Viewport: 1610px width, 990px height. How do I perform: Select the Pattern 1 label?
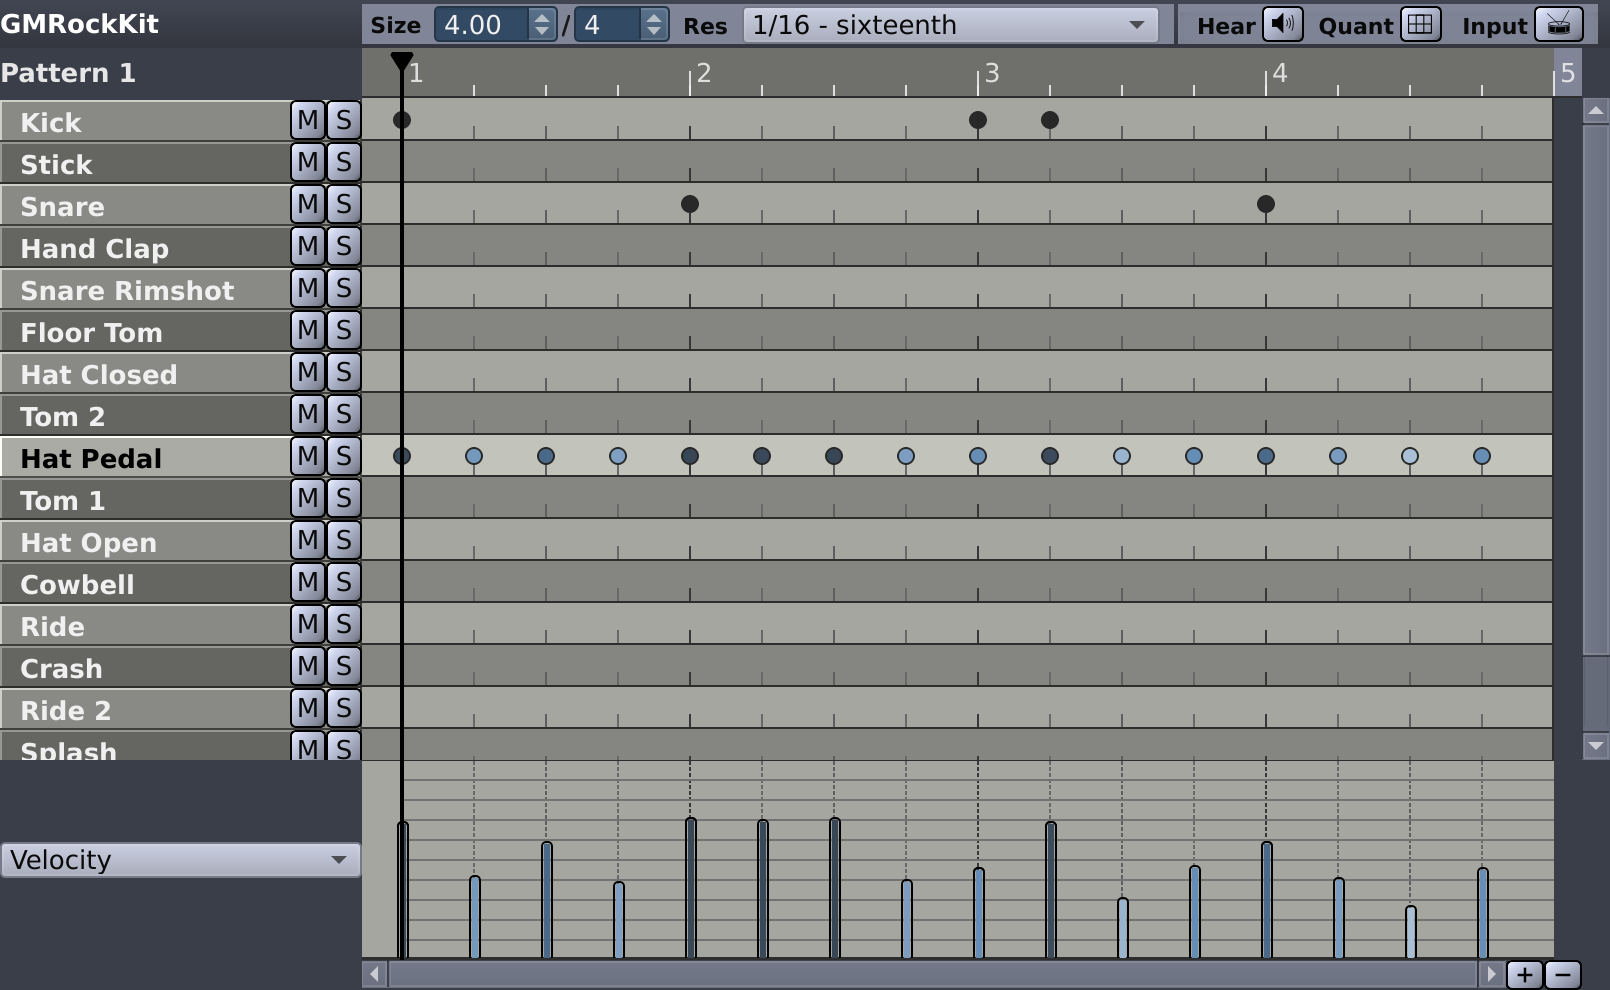click(x=70, y=71)
